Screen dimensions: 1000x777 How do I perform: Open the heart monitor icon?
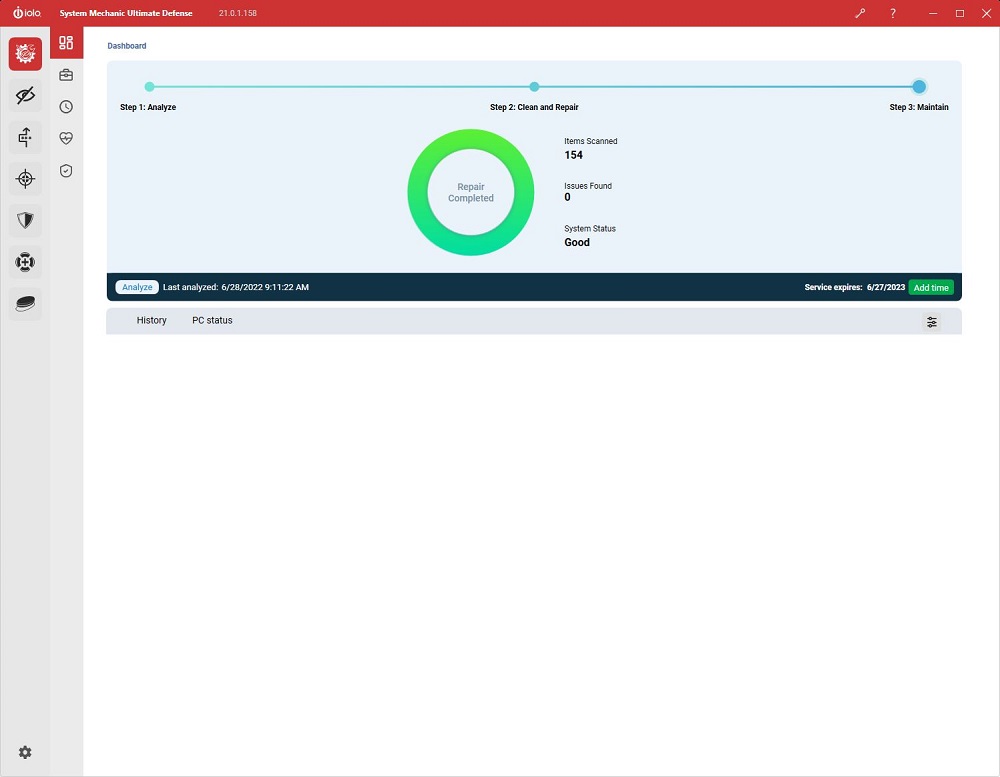tap(66, 138)
